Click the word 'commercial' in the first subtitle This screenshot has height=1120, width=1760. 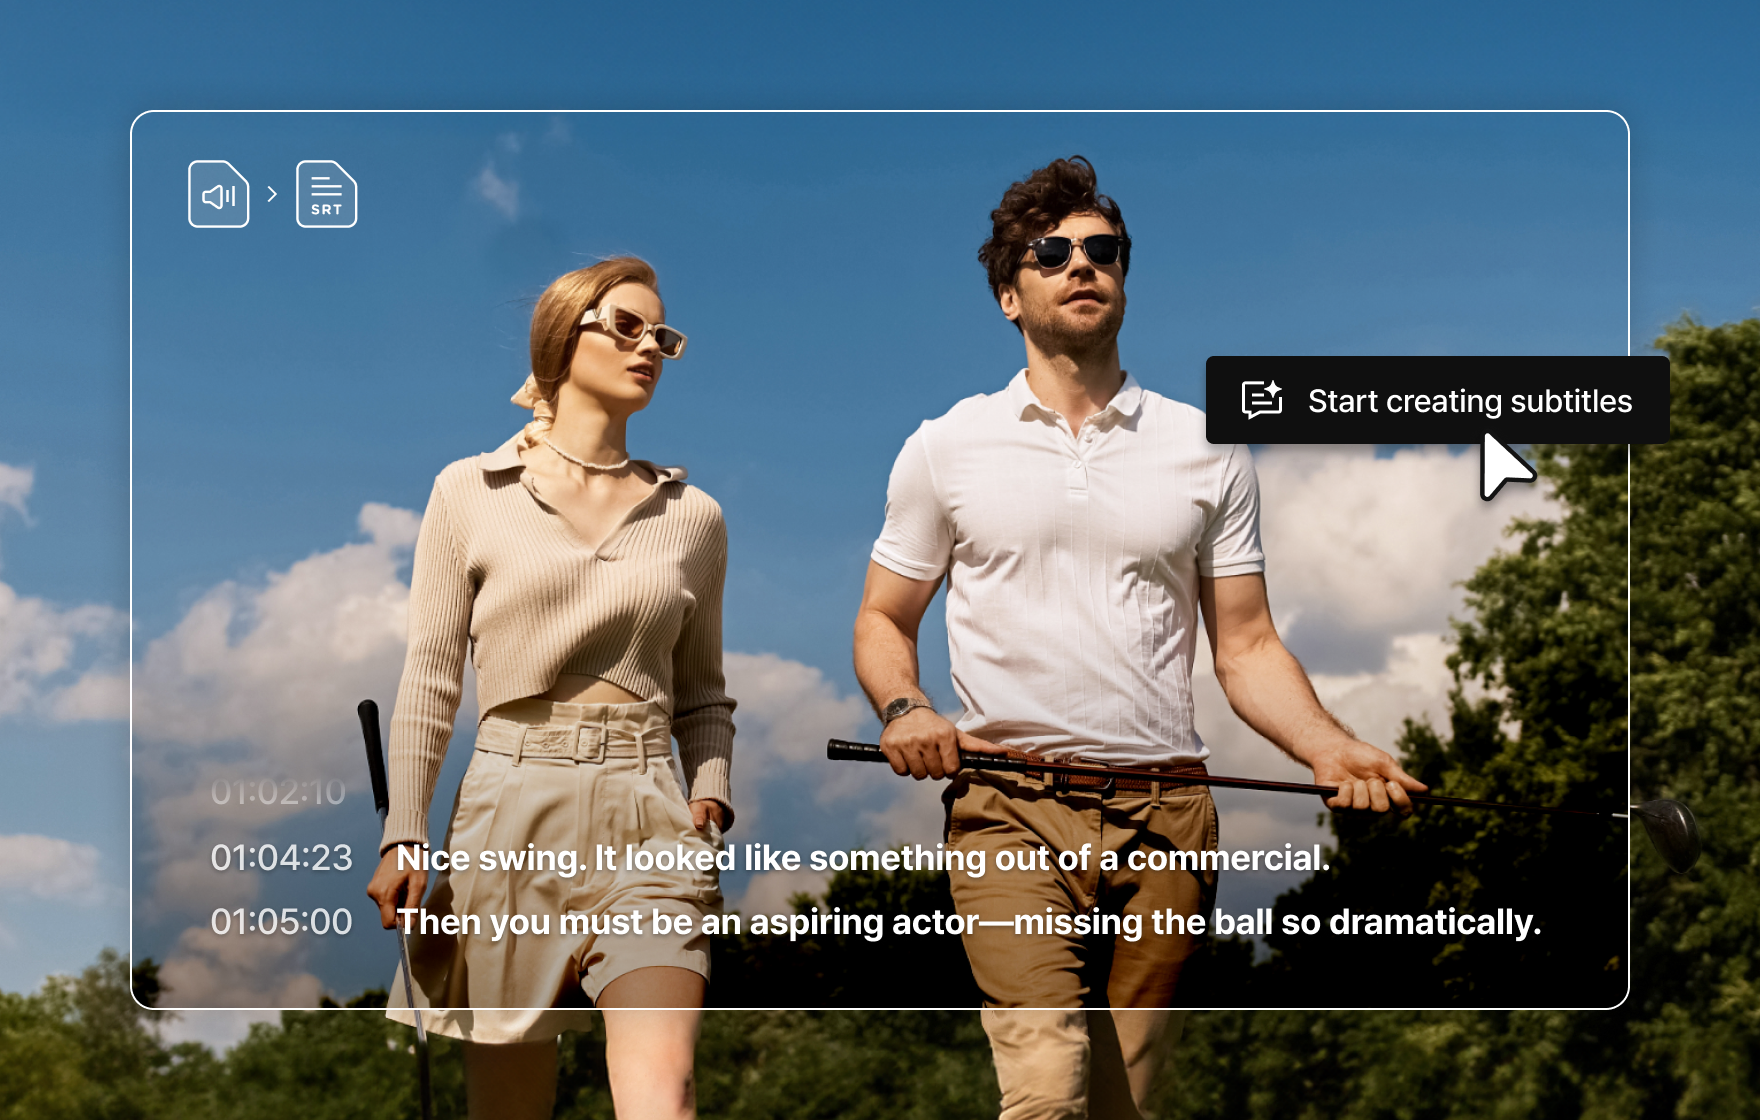point(1227,858)
